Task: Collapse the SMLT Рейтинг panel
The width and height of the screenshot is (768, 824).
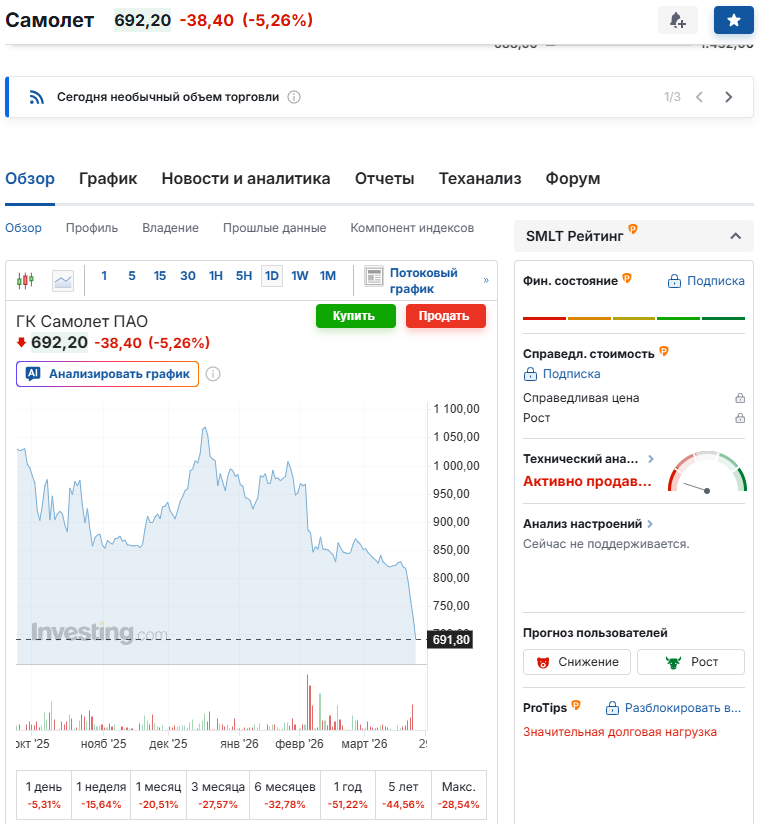Action: pyautogui.click(x=735, y=236)
